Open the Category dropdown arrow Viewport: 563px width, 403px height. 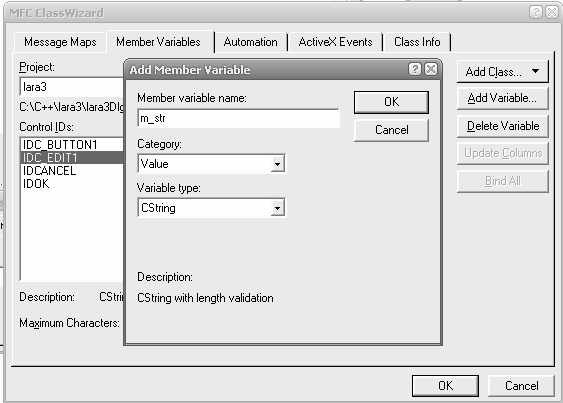click(x=277, y=164)
